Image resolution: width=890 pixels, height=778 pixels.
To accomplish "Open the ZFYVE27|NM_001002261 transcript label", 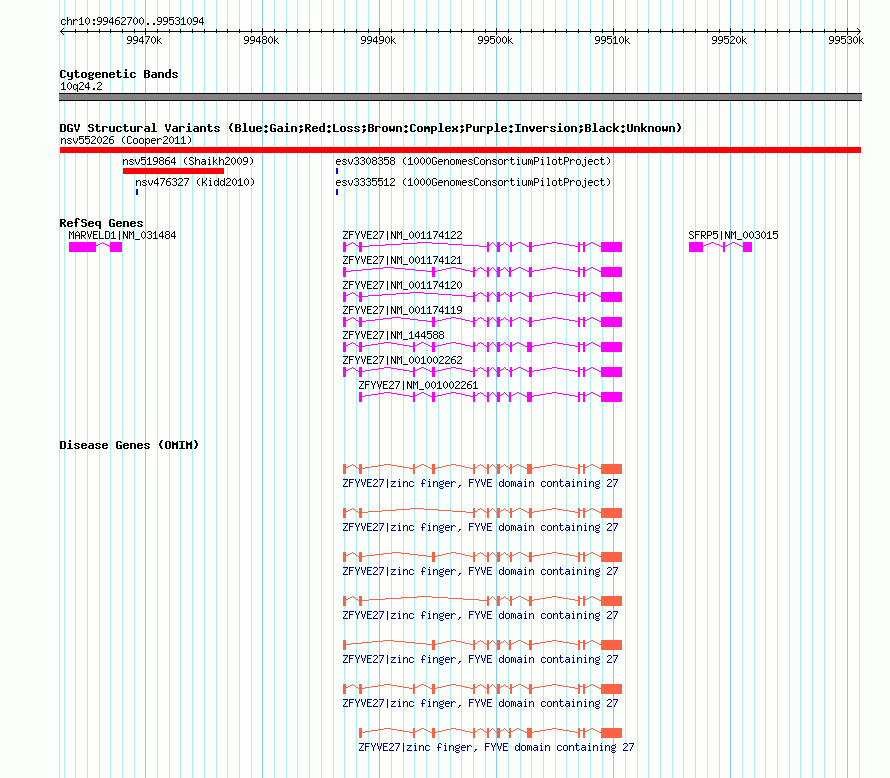I will point(418,385).
